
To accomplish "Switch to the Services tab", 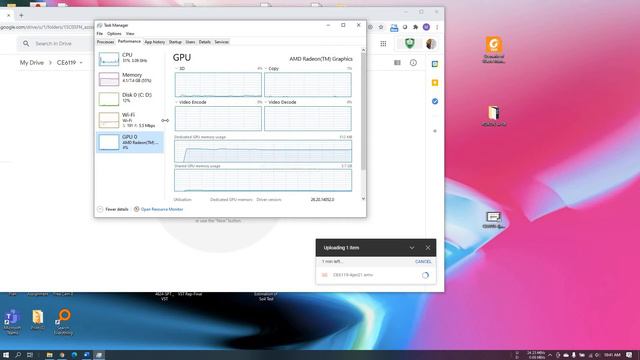I will click(222, 42).
